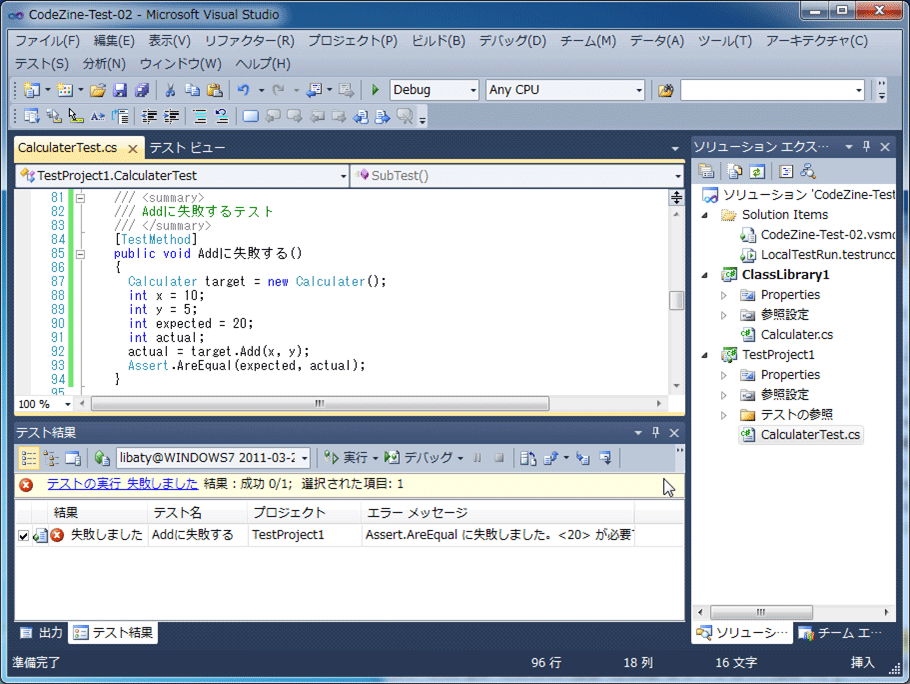This screenshot has height=684, width=910.
Task: Click the Comment Out Lines icon
Action: click(x=198, y=115)
